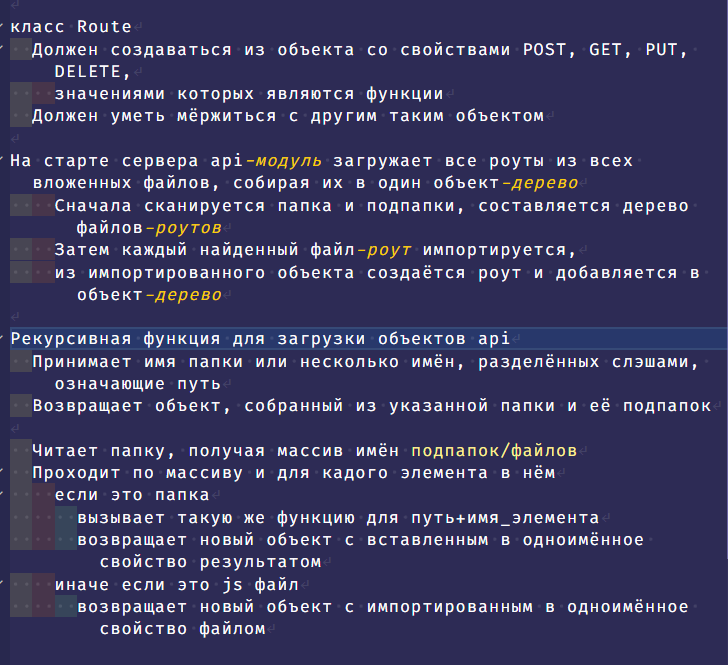
Task: Click "составляется дерево" text
Action: point(583,205)
